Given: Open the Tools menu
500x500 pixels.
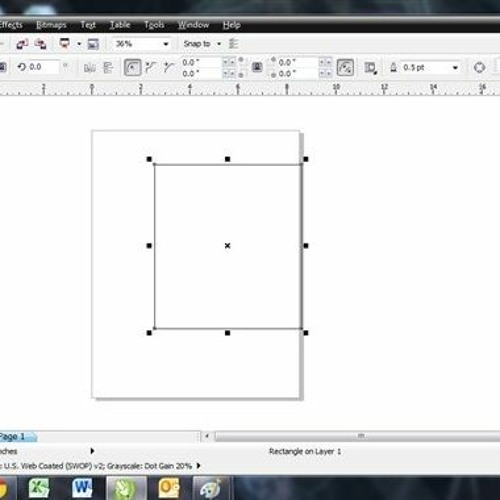Looking at the screenshot, I should pos(154,25).
